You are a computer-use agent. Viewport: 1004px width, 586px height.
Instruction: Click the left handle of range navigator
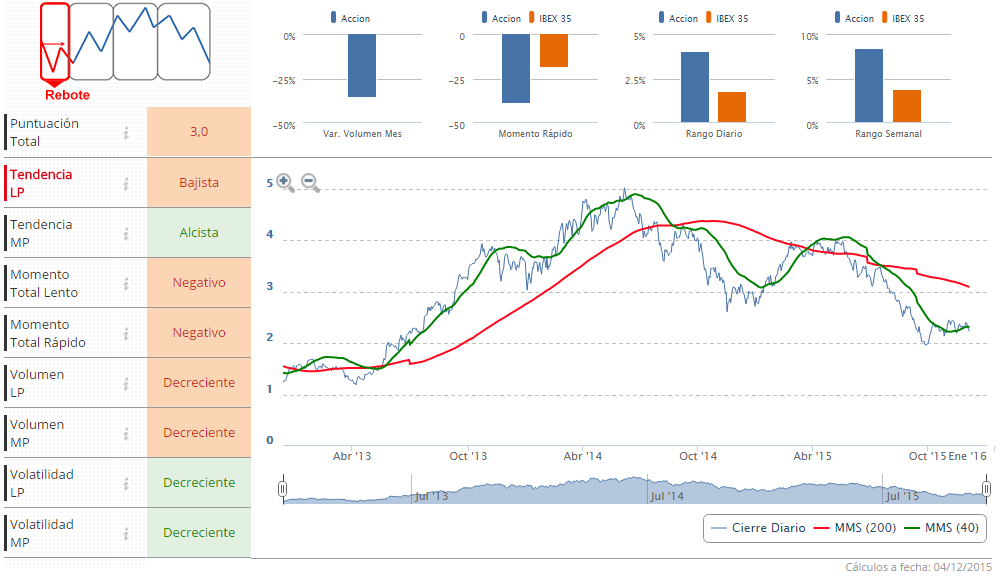click(283, 489)
